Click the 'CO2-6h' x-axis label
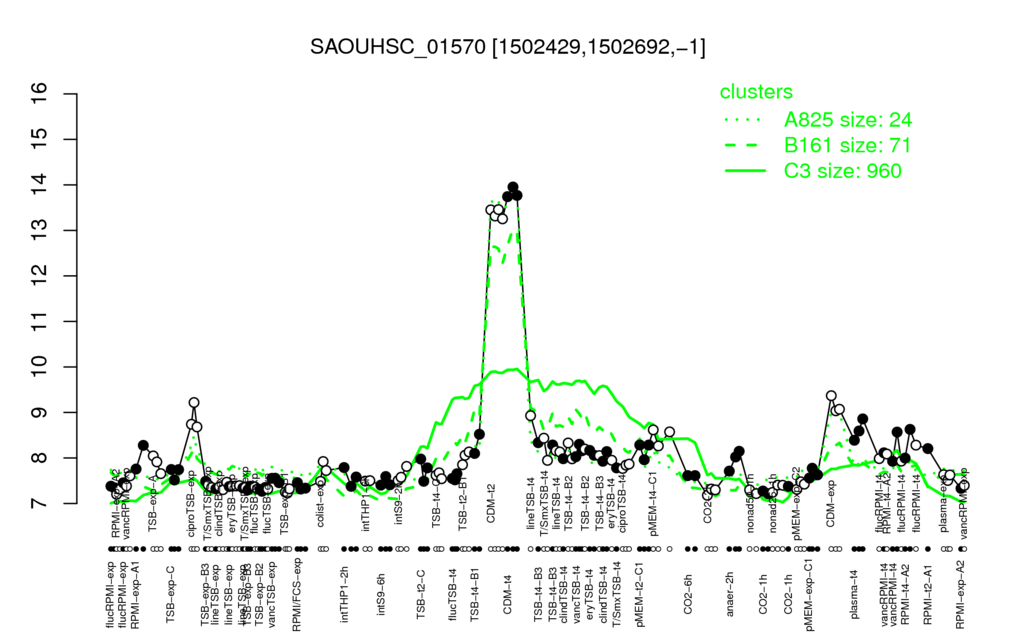 click(x=687, y=595)
